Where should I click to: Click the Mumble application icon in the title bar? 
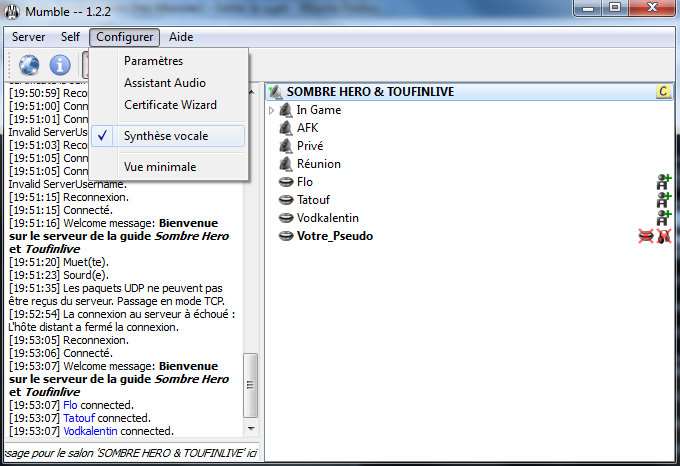(12, 11)
